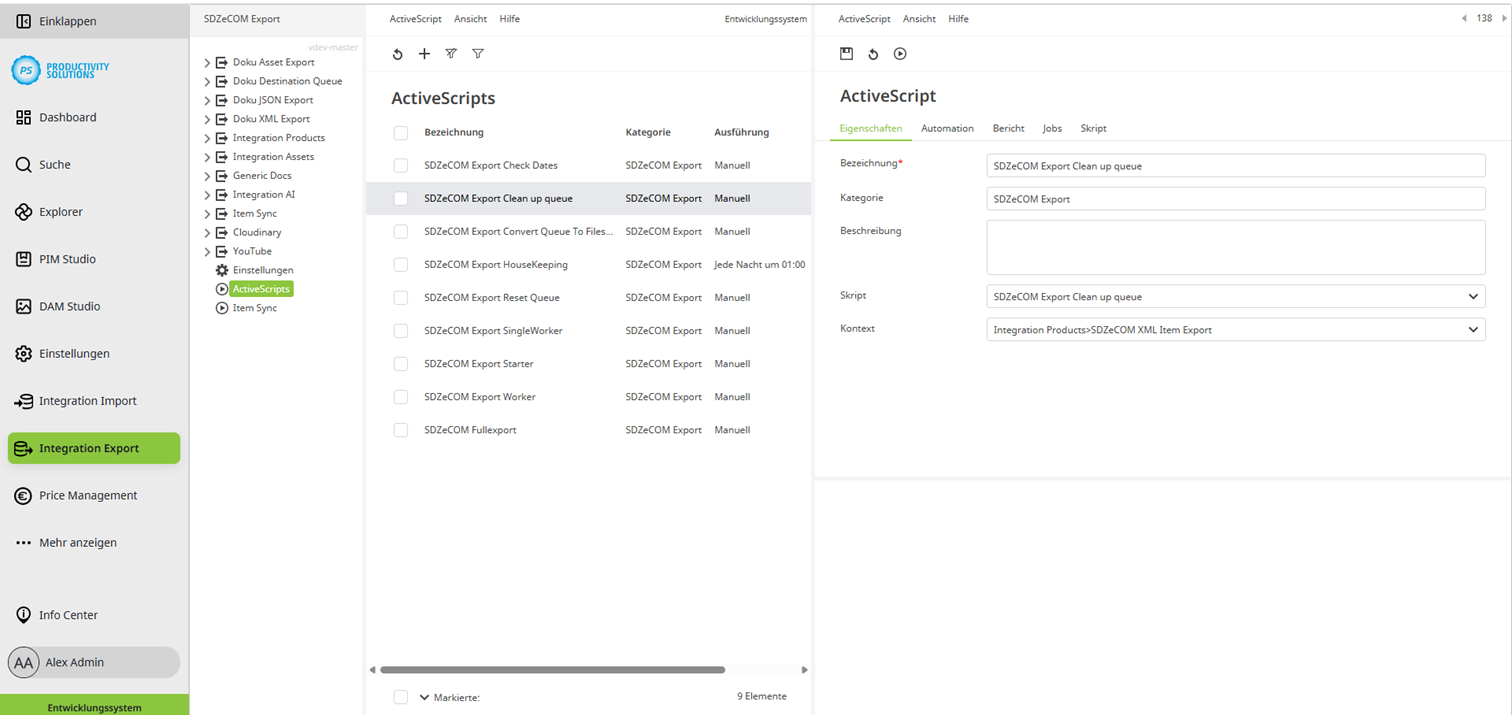
Task: Check the checkbox for SDZeCOM Export HouseKeeping
Action: [x=401, y=264]
